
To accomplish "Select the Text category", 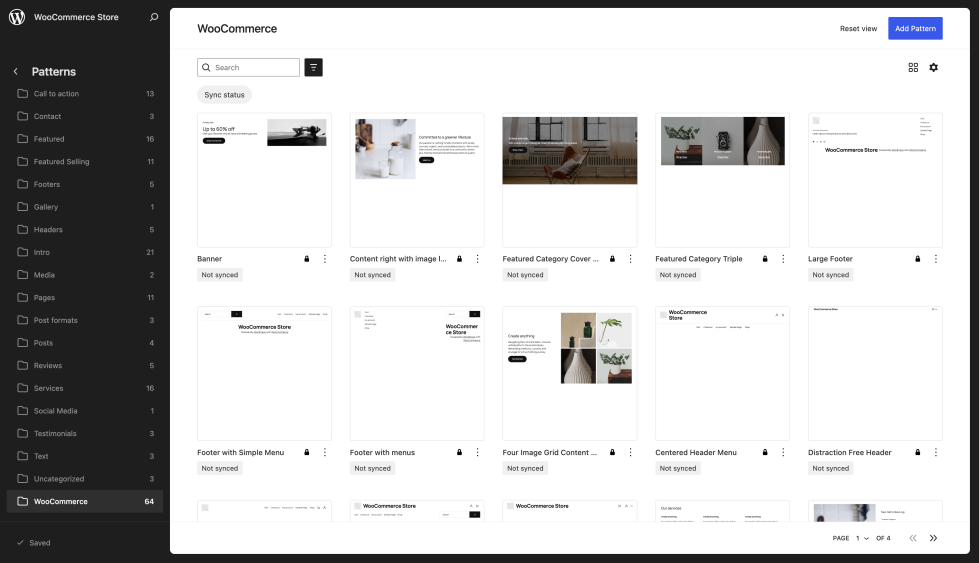I will point(85,456).
